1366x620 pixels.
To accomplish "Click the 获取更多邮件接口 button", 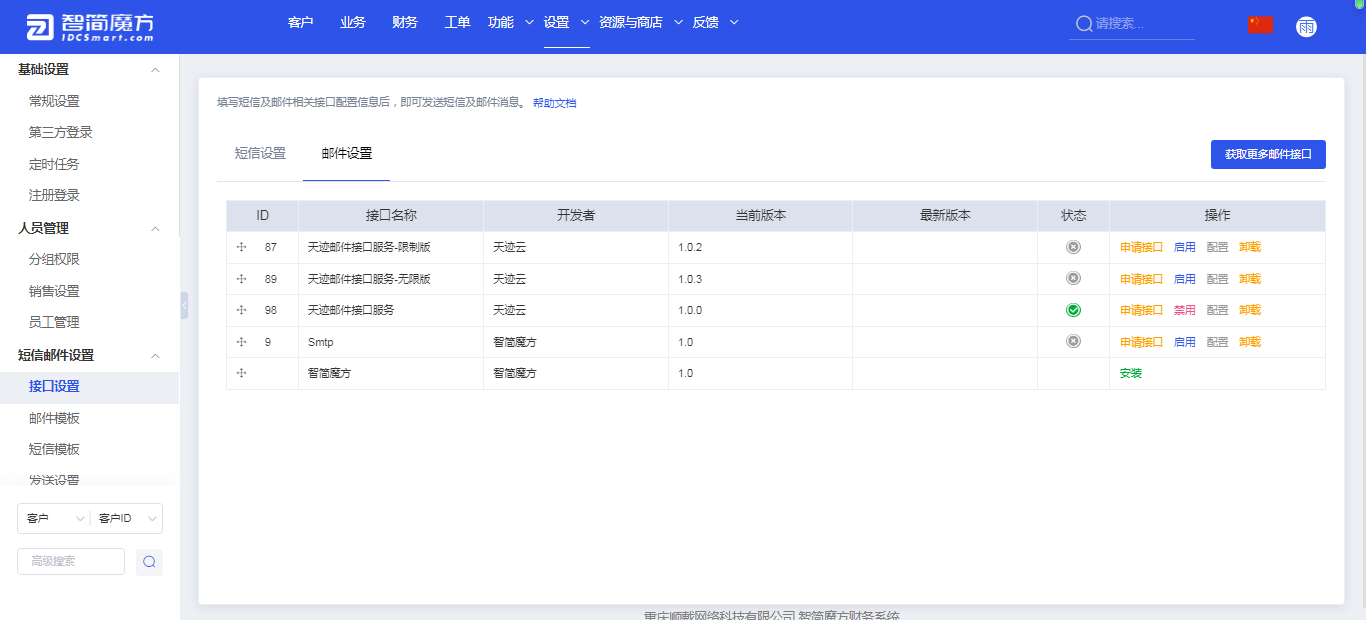I will point(1267,155).
